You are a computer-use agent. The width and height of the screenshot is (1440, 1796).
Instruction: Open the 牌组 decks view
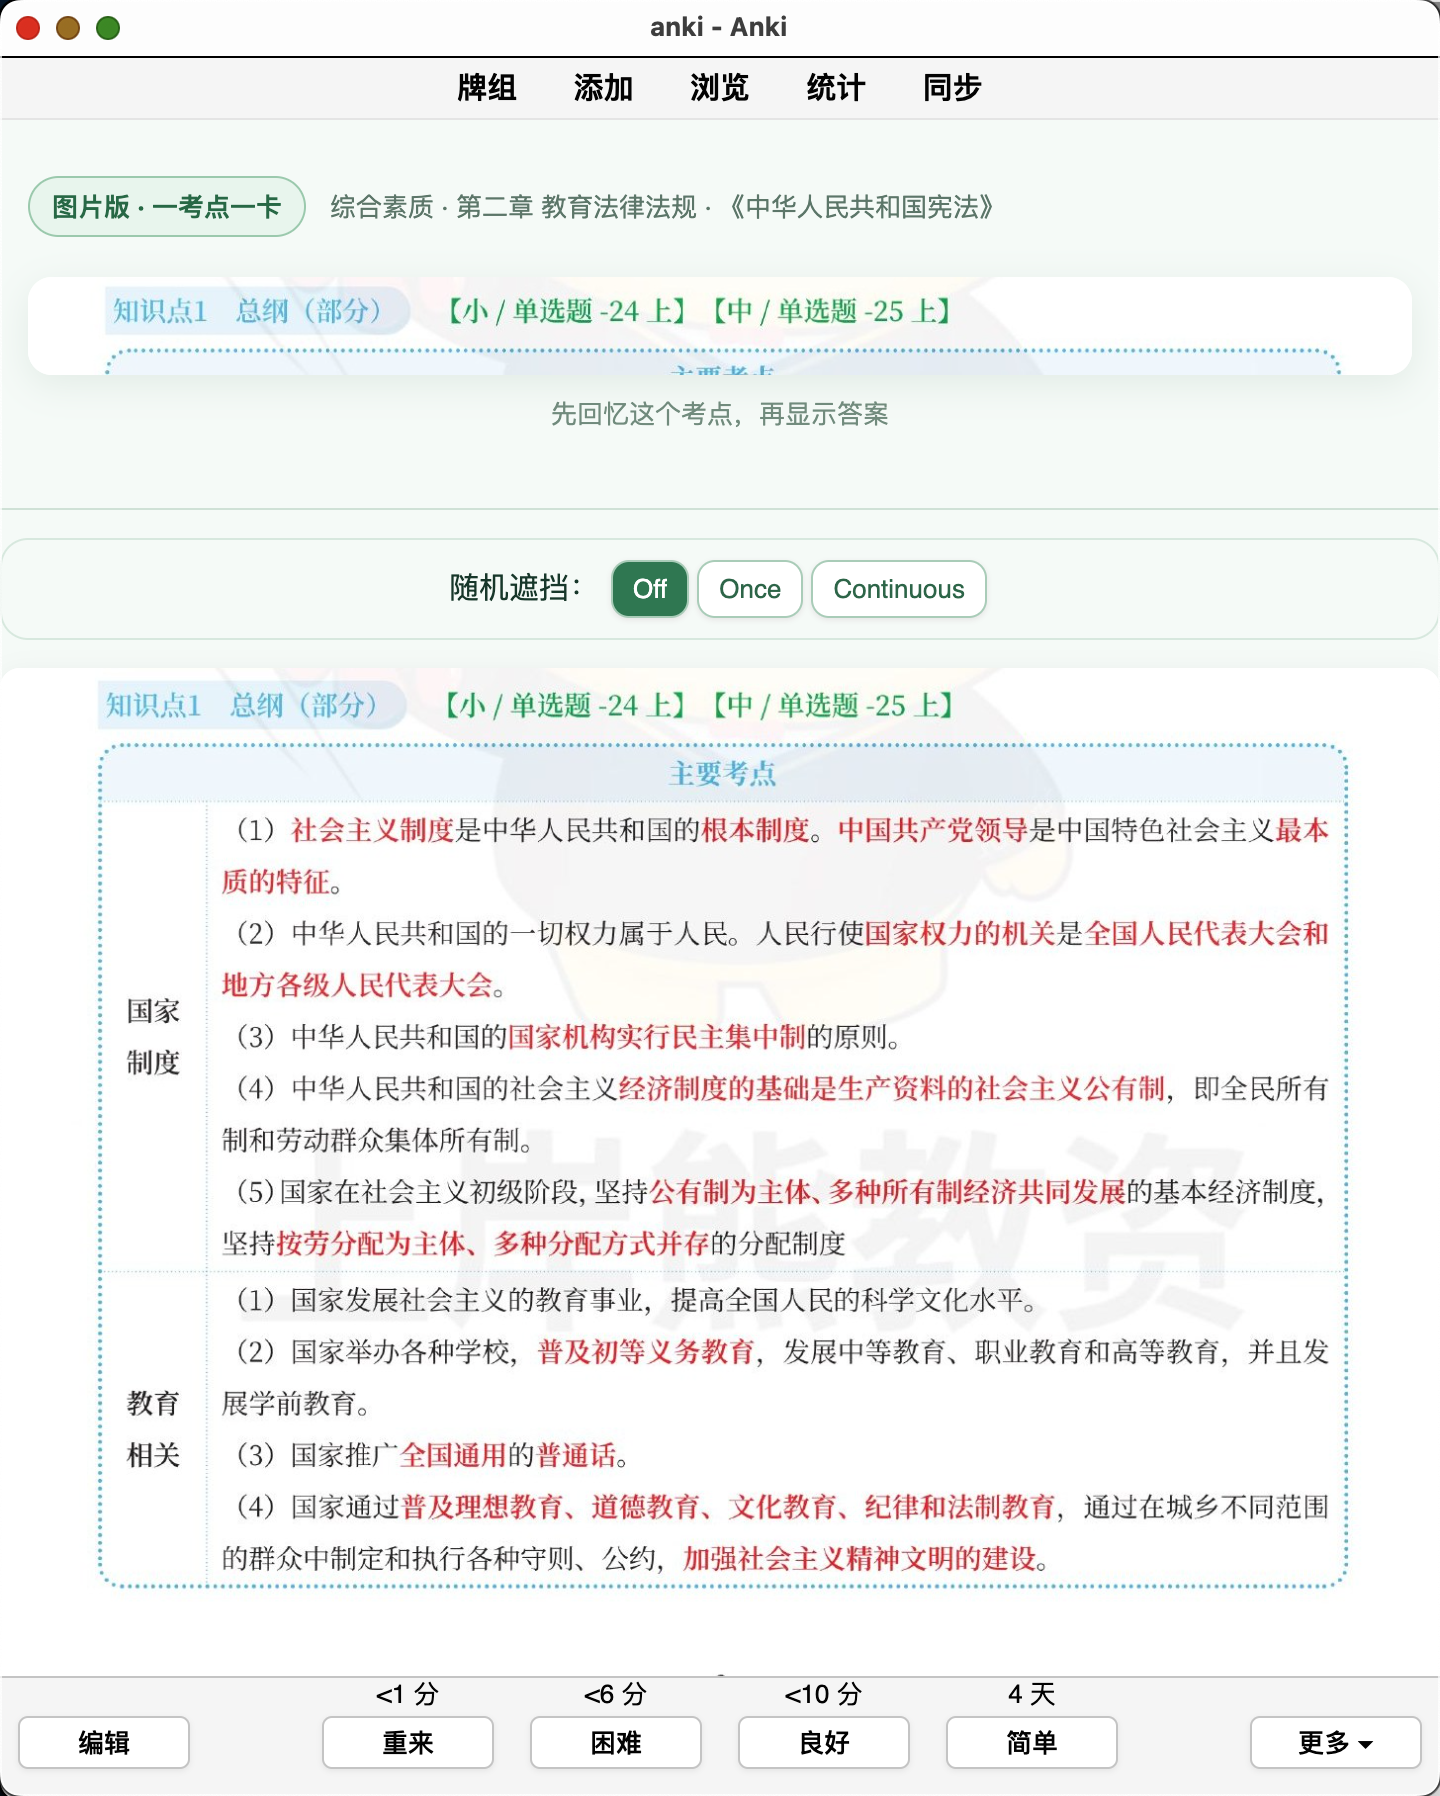[486, 88]
